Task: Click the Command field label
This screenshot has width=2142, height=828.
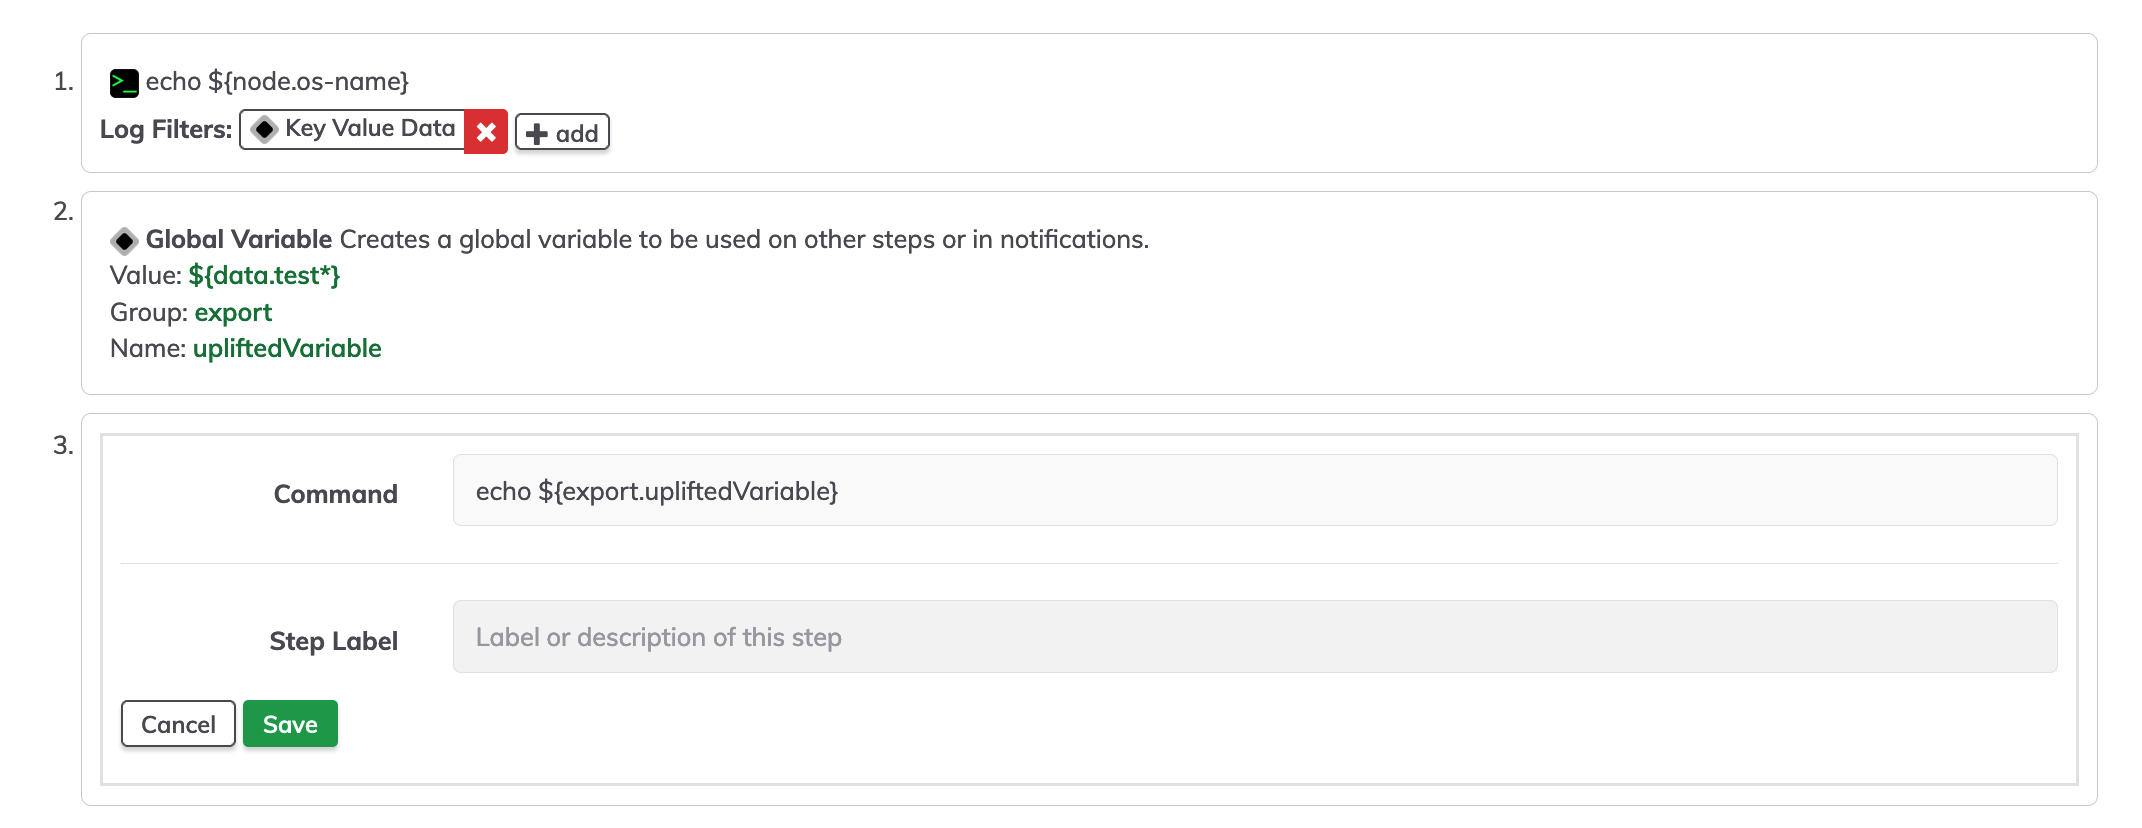Action: (336, 494)
